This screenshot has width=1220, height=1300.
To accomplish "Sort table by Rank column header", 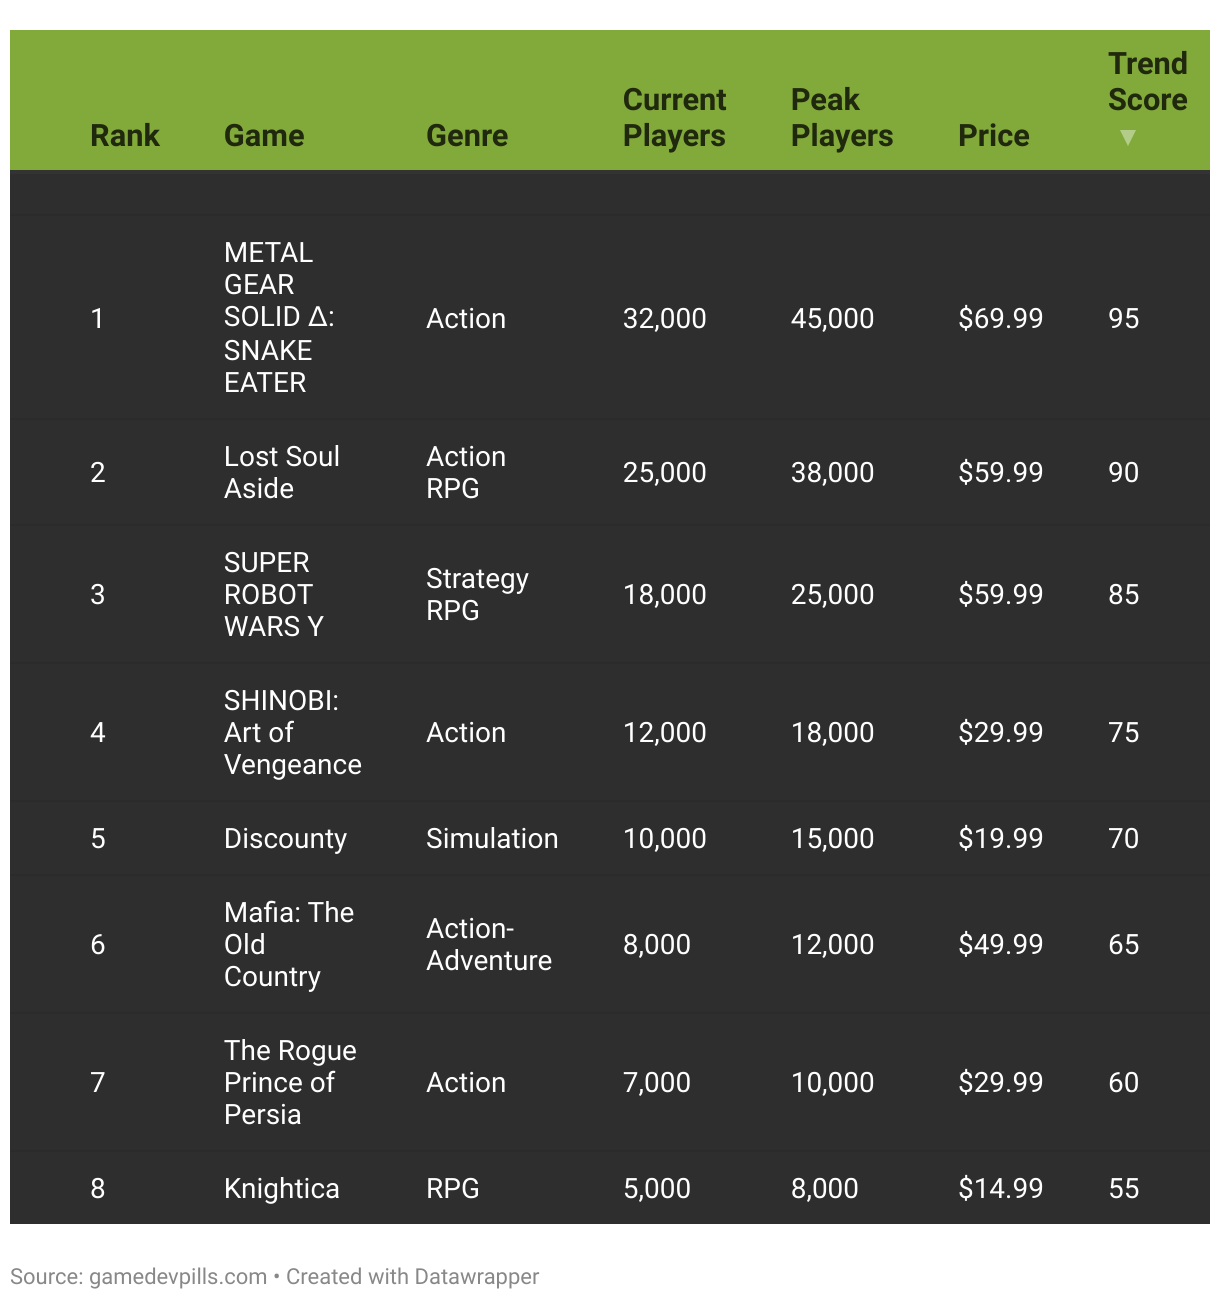I will 124,136.
